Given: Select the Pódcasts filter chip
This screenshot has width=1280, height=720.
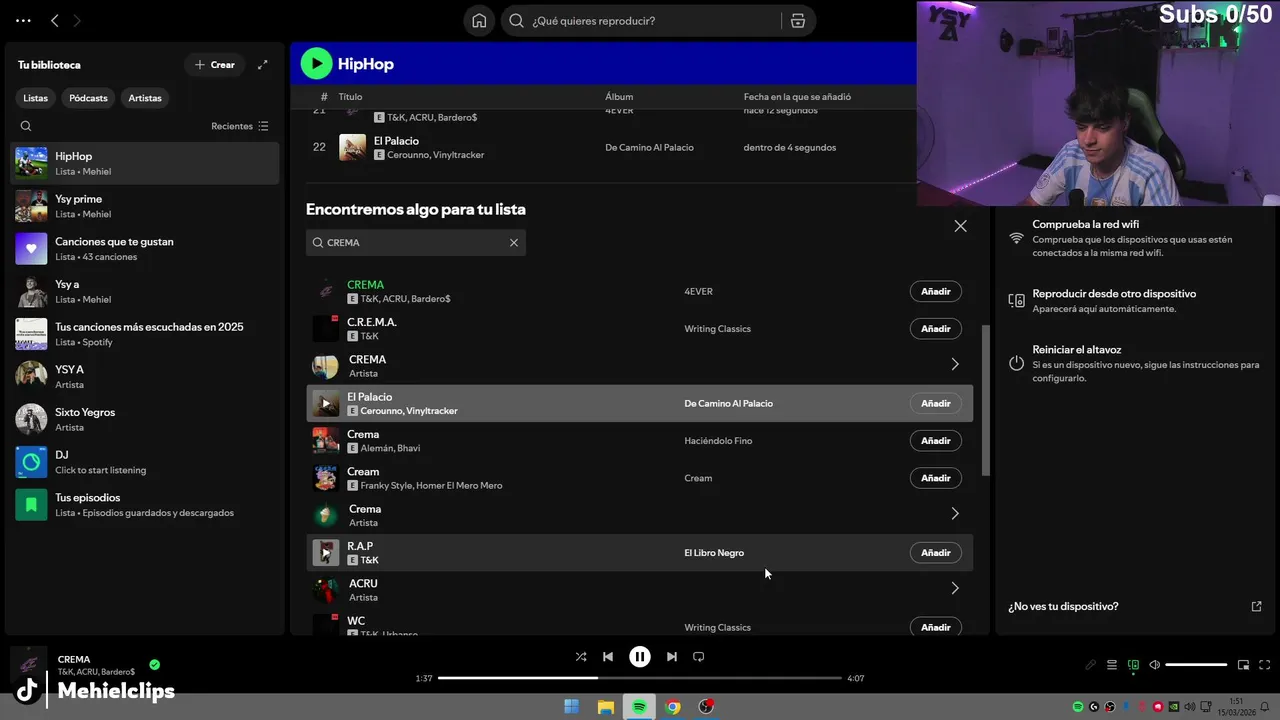Looking at the screenshot, I should [x=88, y=98].
